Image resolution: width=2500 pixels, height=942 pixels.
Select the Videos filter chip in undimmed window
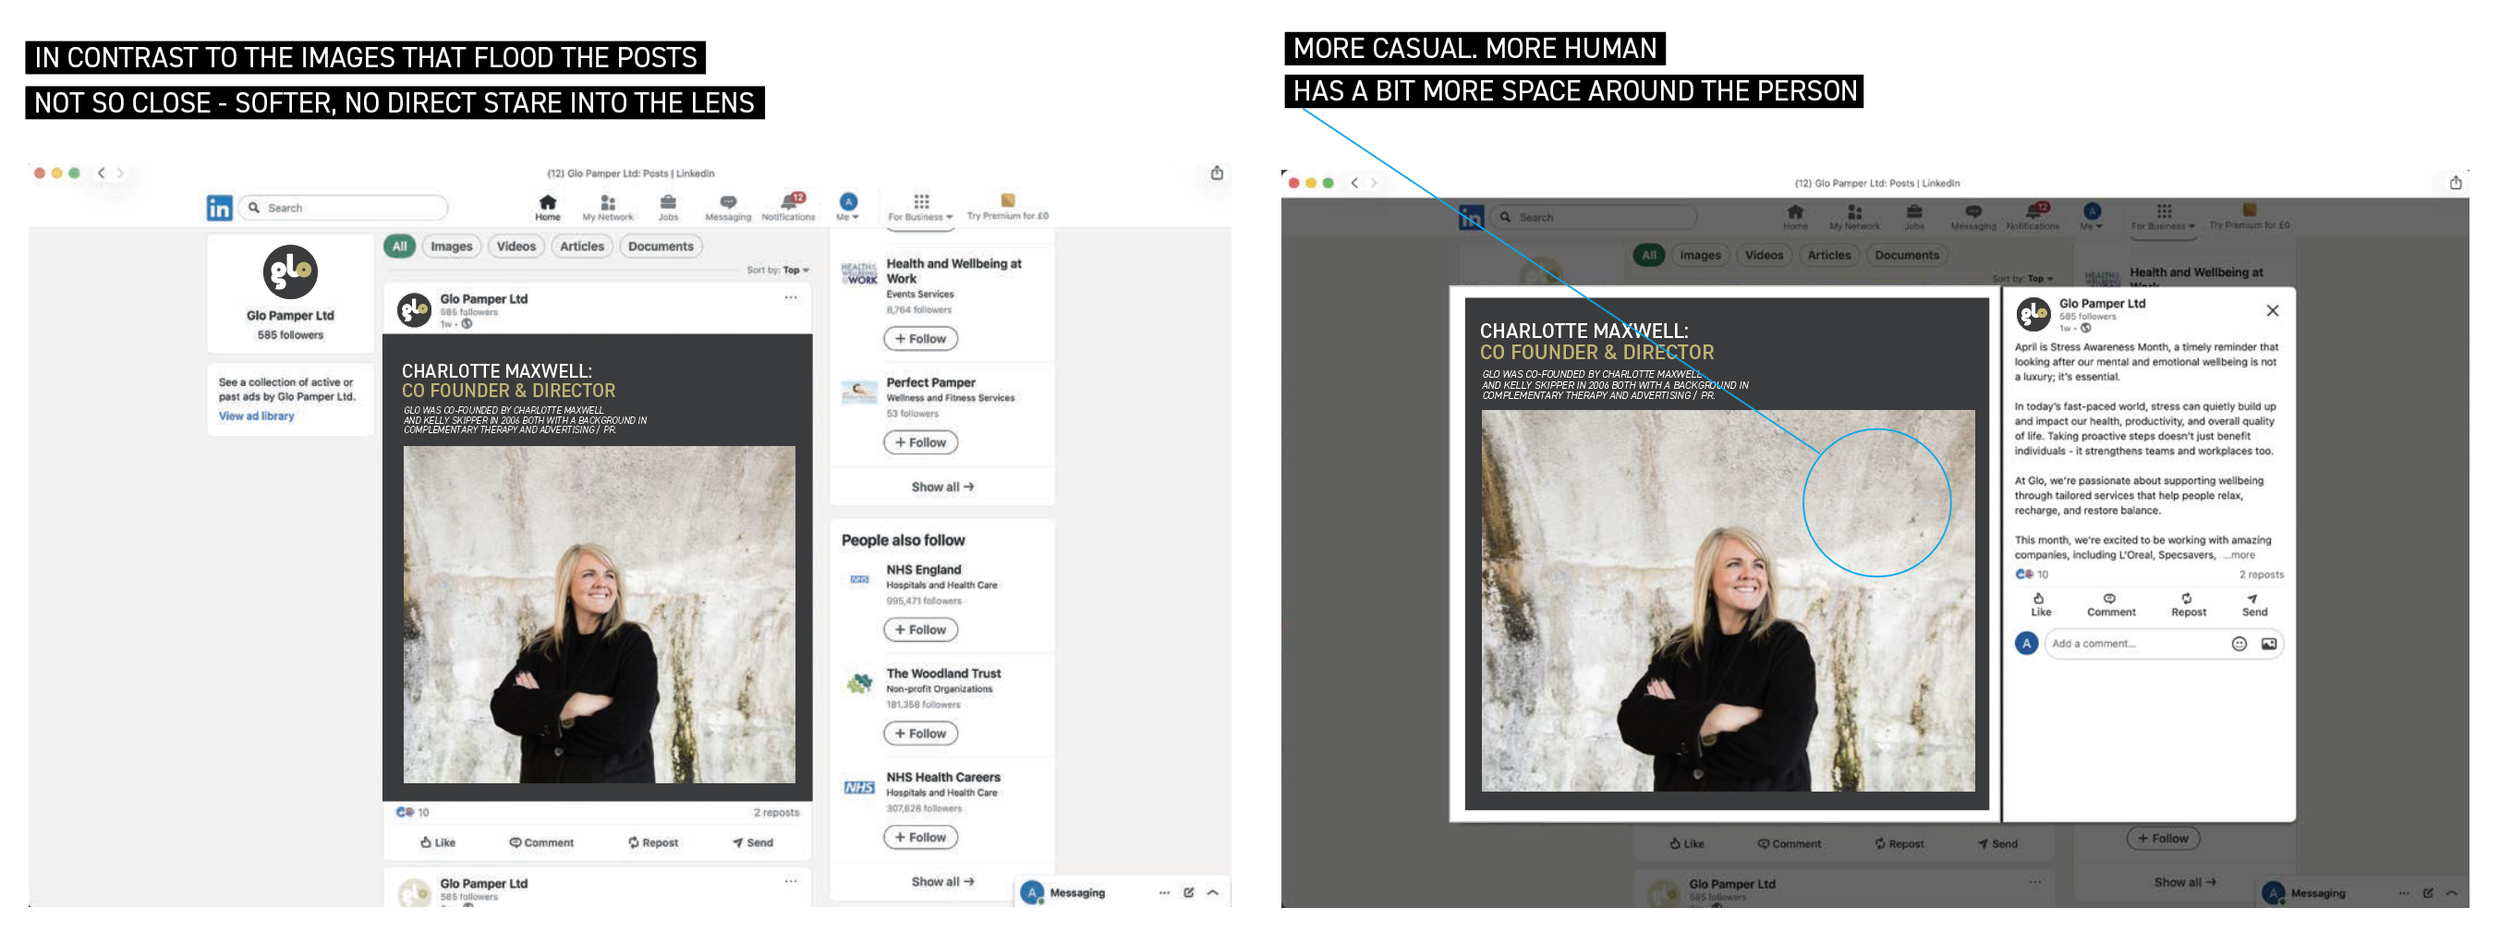[x=516, y=246]
